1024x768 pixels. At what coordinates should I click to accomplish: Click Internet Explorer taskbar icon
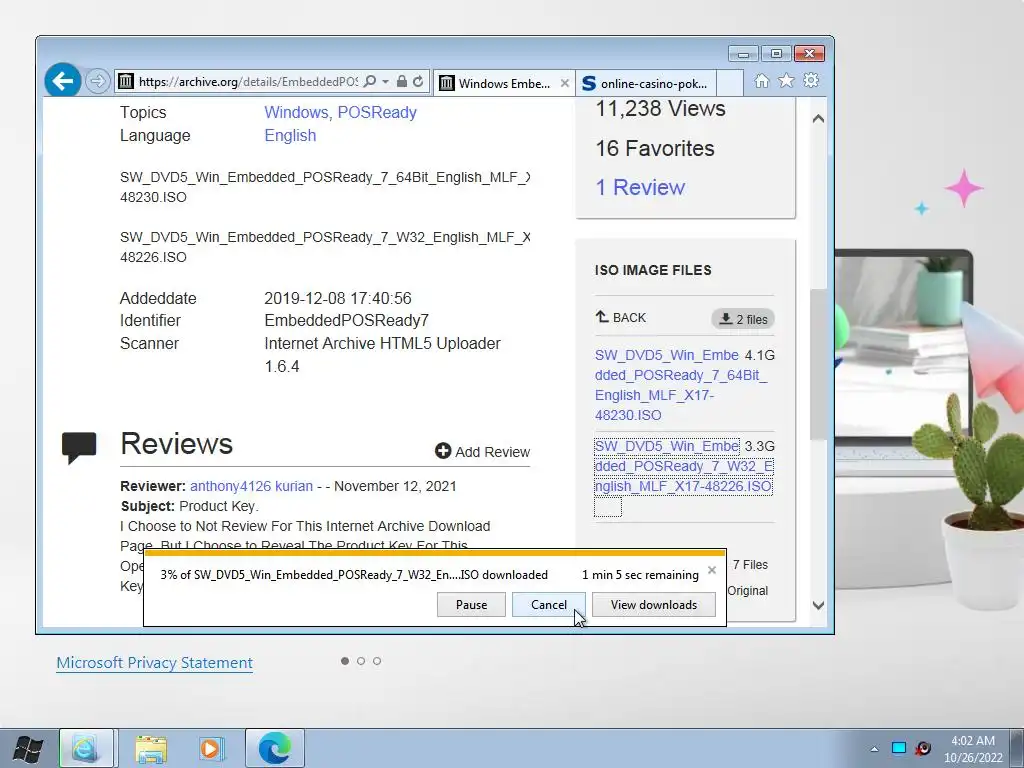tap(87, 748)
